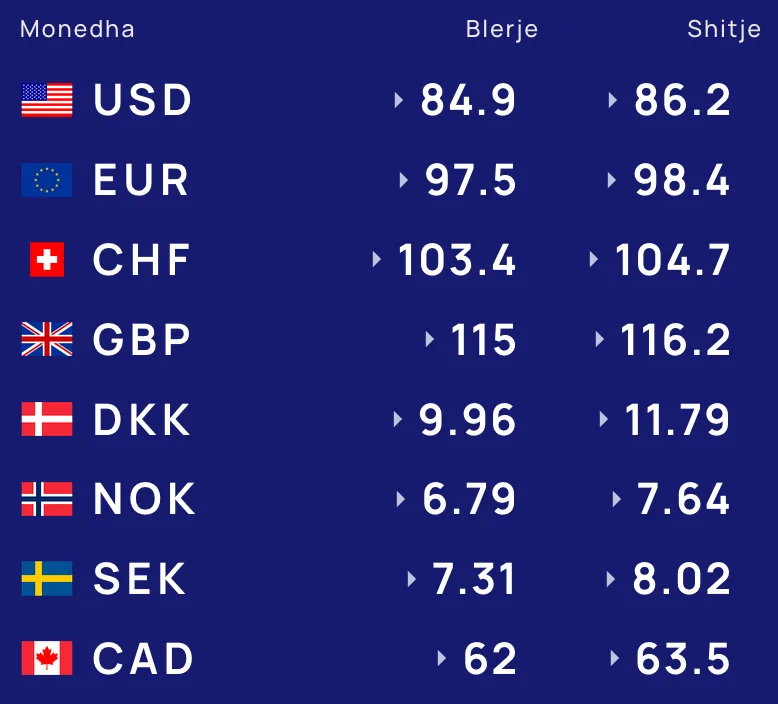Click the United Kingdom flag icon
The image size is (778, 704).
tap(47, 339)
